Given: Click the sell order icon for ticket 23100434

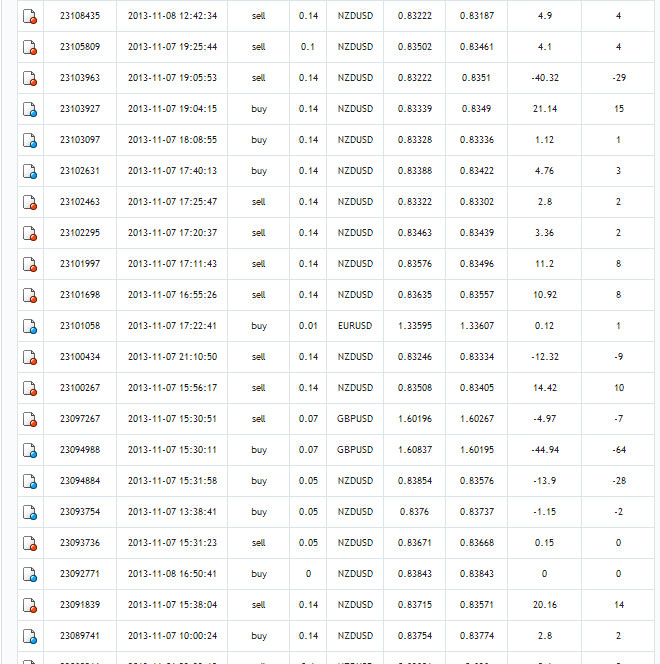Looking at the screenshot, I should pos(30,357).
